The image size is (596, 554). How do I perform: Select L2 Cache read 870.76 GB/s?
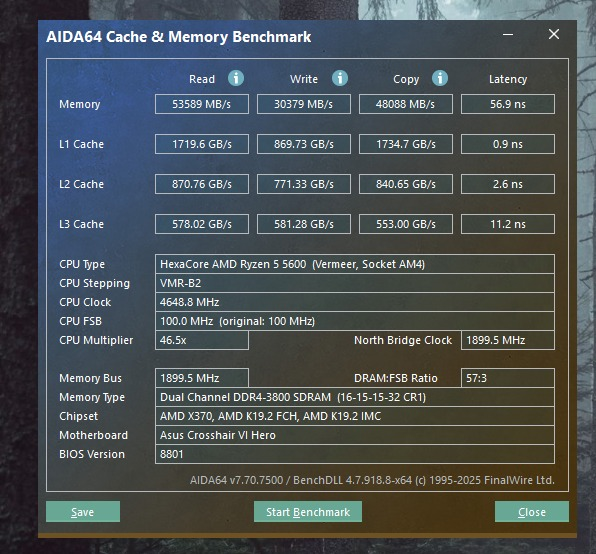(x=202, y=184)
